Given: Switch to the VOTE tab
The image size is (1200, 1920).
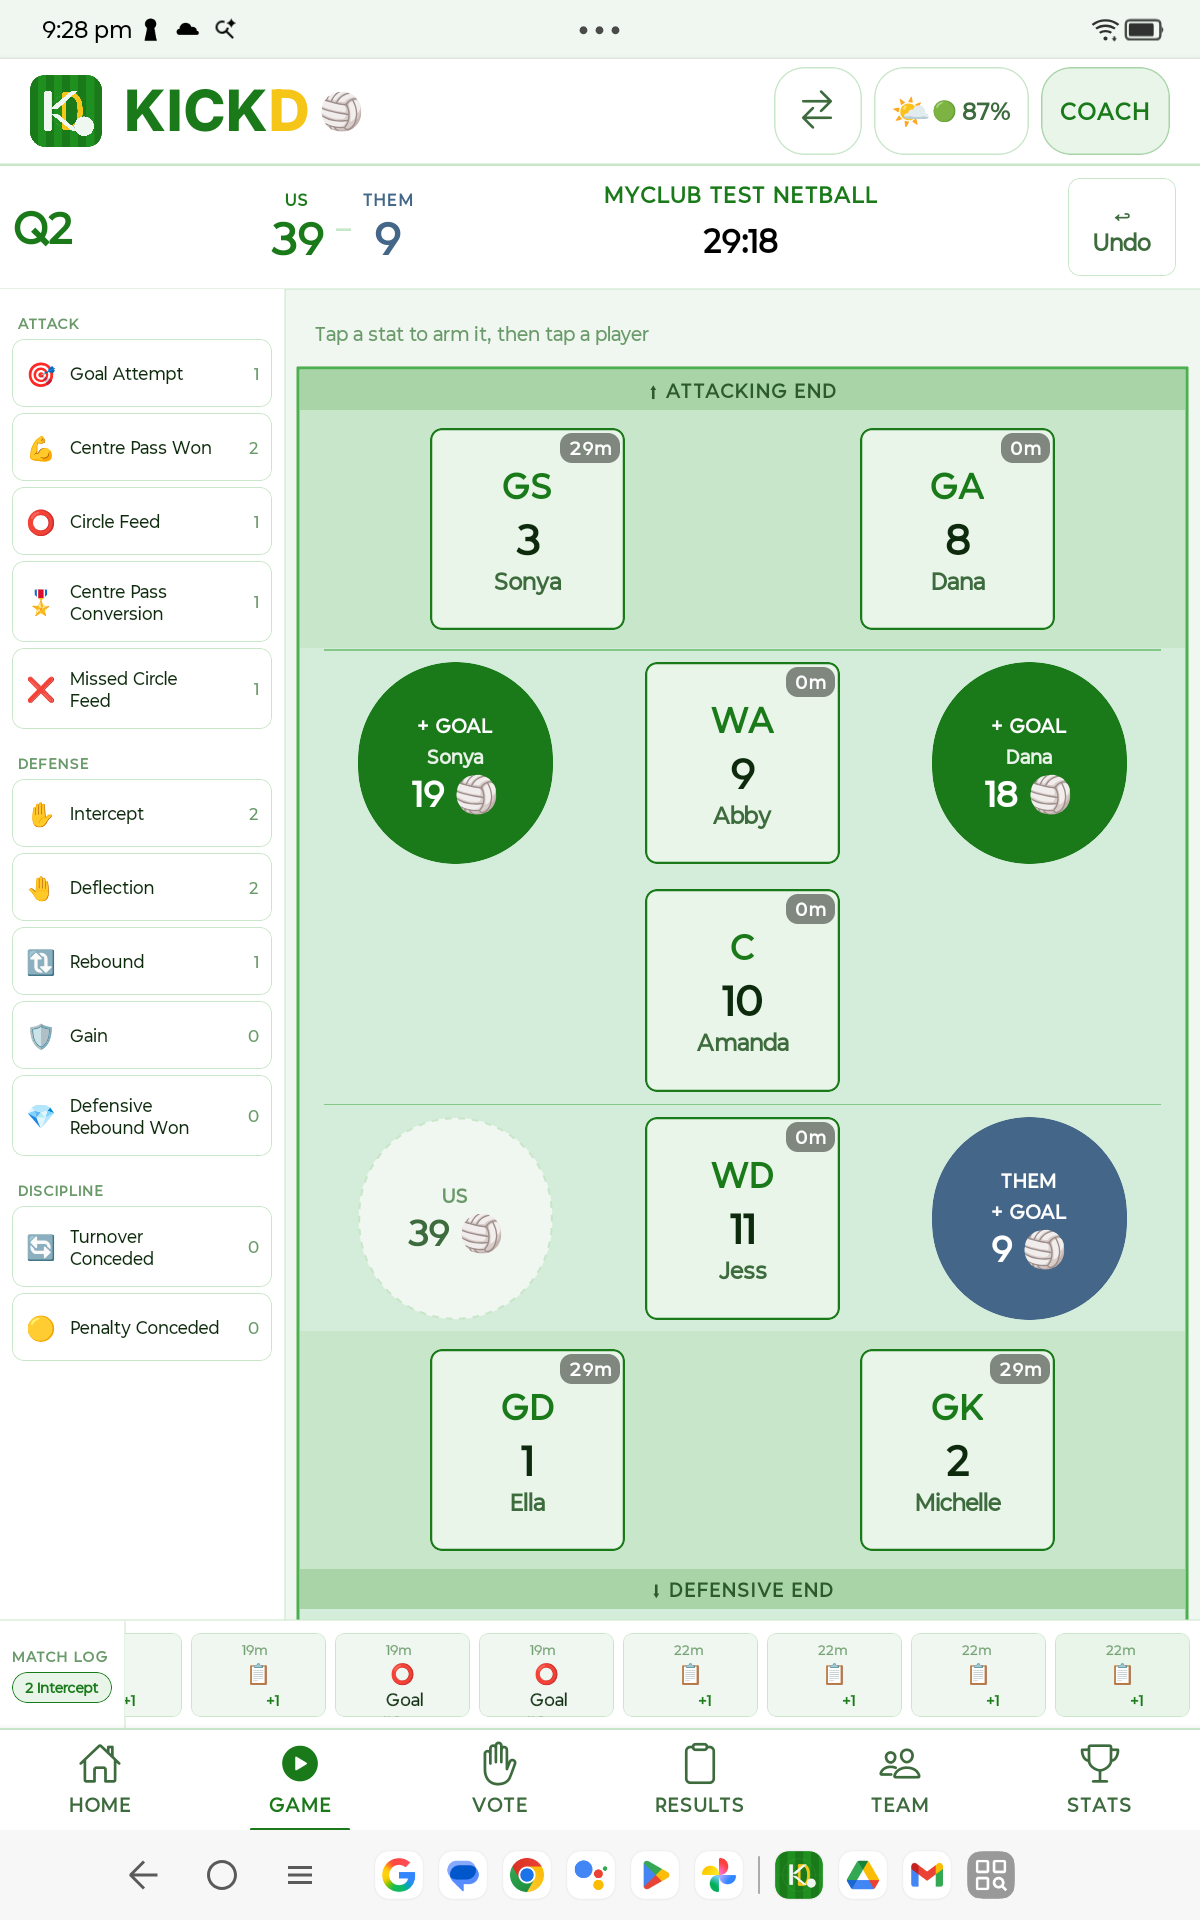Looking at the screenshot, I should pyautogui.click(x=500, y=1779).
